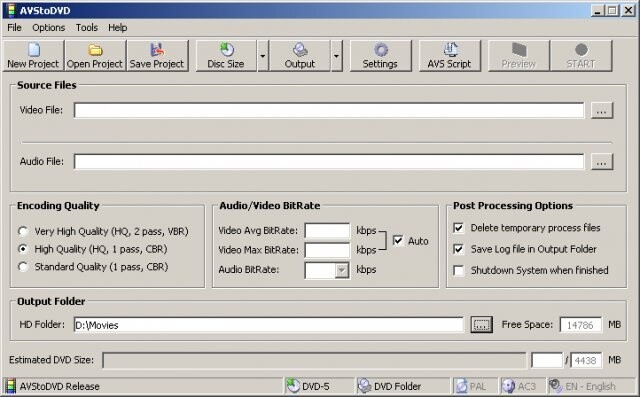The height and width of the screenshot is (397, 640).
Task: Browse for the HD output folder
Action: 481,325
